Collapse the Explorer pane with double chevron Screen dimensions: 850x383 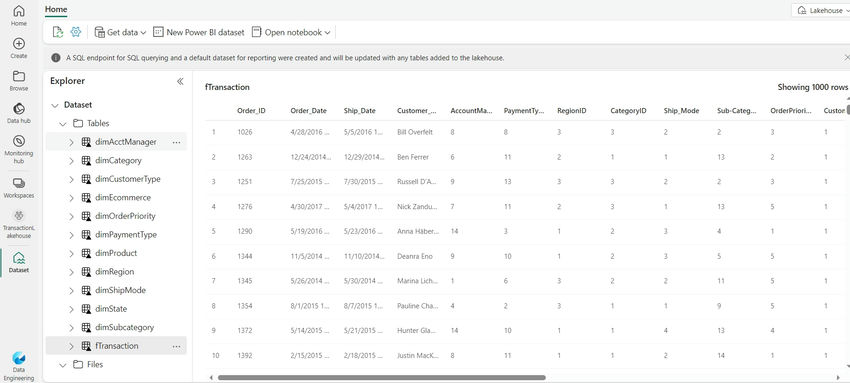180,81
